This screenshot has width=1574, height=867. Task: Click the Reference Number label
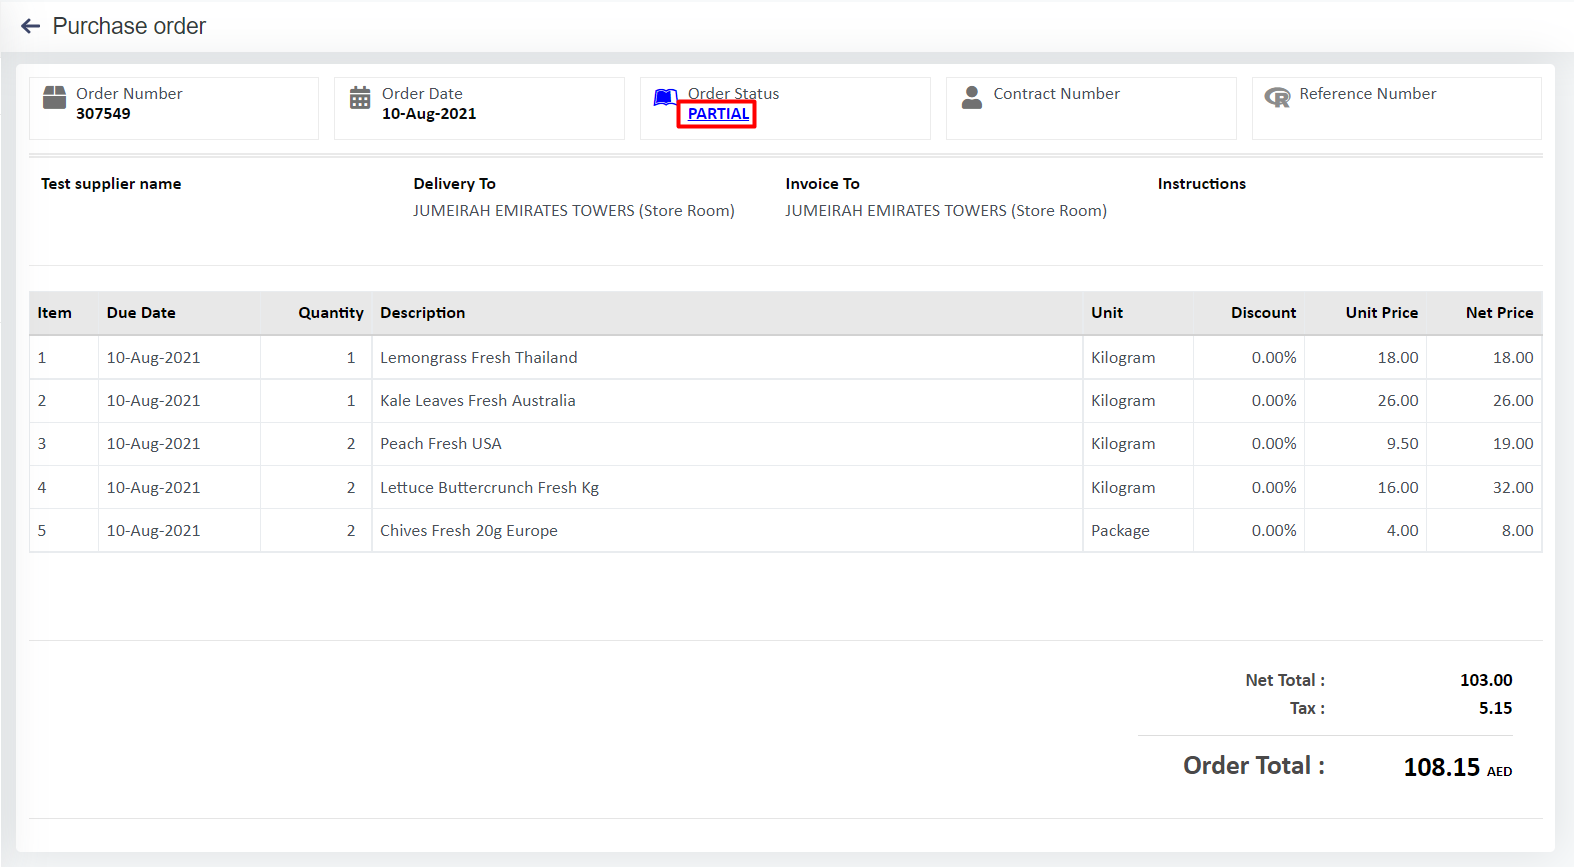click(1367, 94)
